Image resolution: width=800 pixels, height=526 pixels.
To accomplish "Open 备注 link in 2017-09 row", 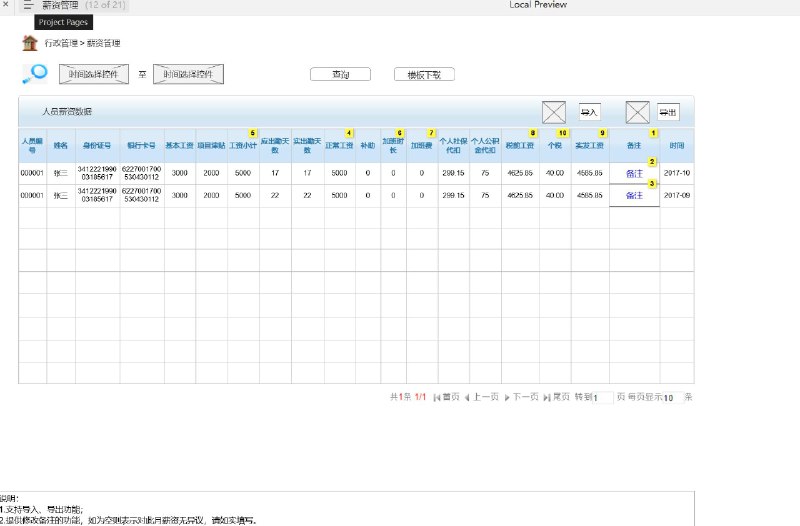I will [x=634, y=195].
